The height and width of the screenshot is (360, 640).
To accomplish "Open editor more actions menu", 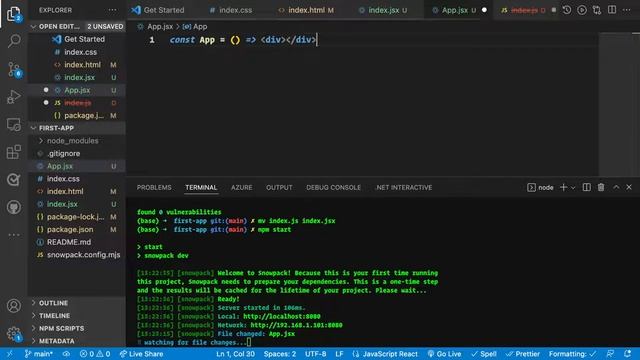I will [627, 10].
